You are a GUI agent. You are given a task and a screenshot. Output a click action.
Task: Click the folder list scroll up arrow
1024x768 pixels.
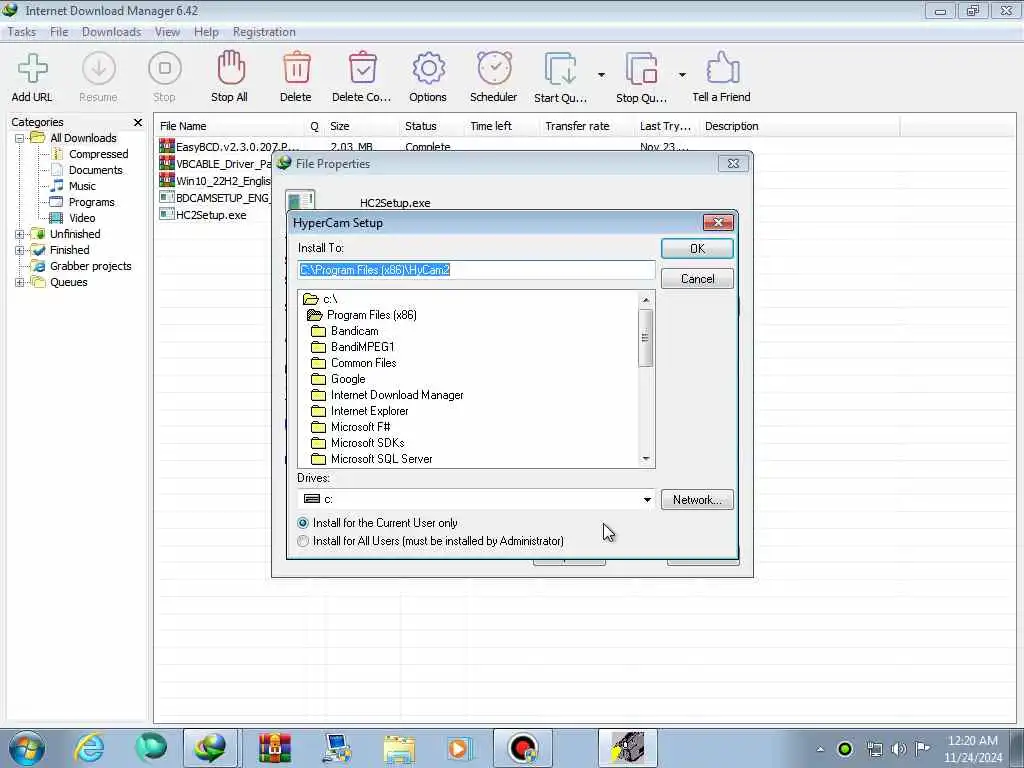pos(646,300)
